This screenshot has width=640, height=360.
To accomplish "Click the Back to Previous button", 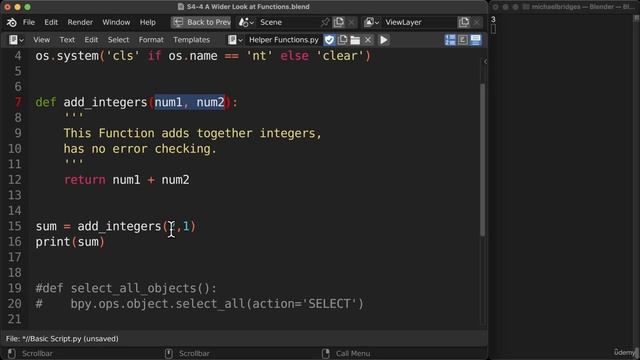I will point(201,22).
